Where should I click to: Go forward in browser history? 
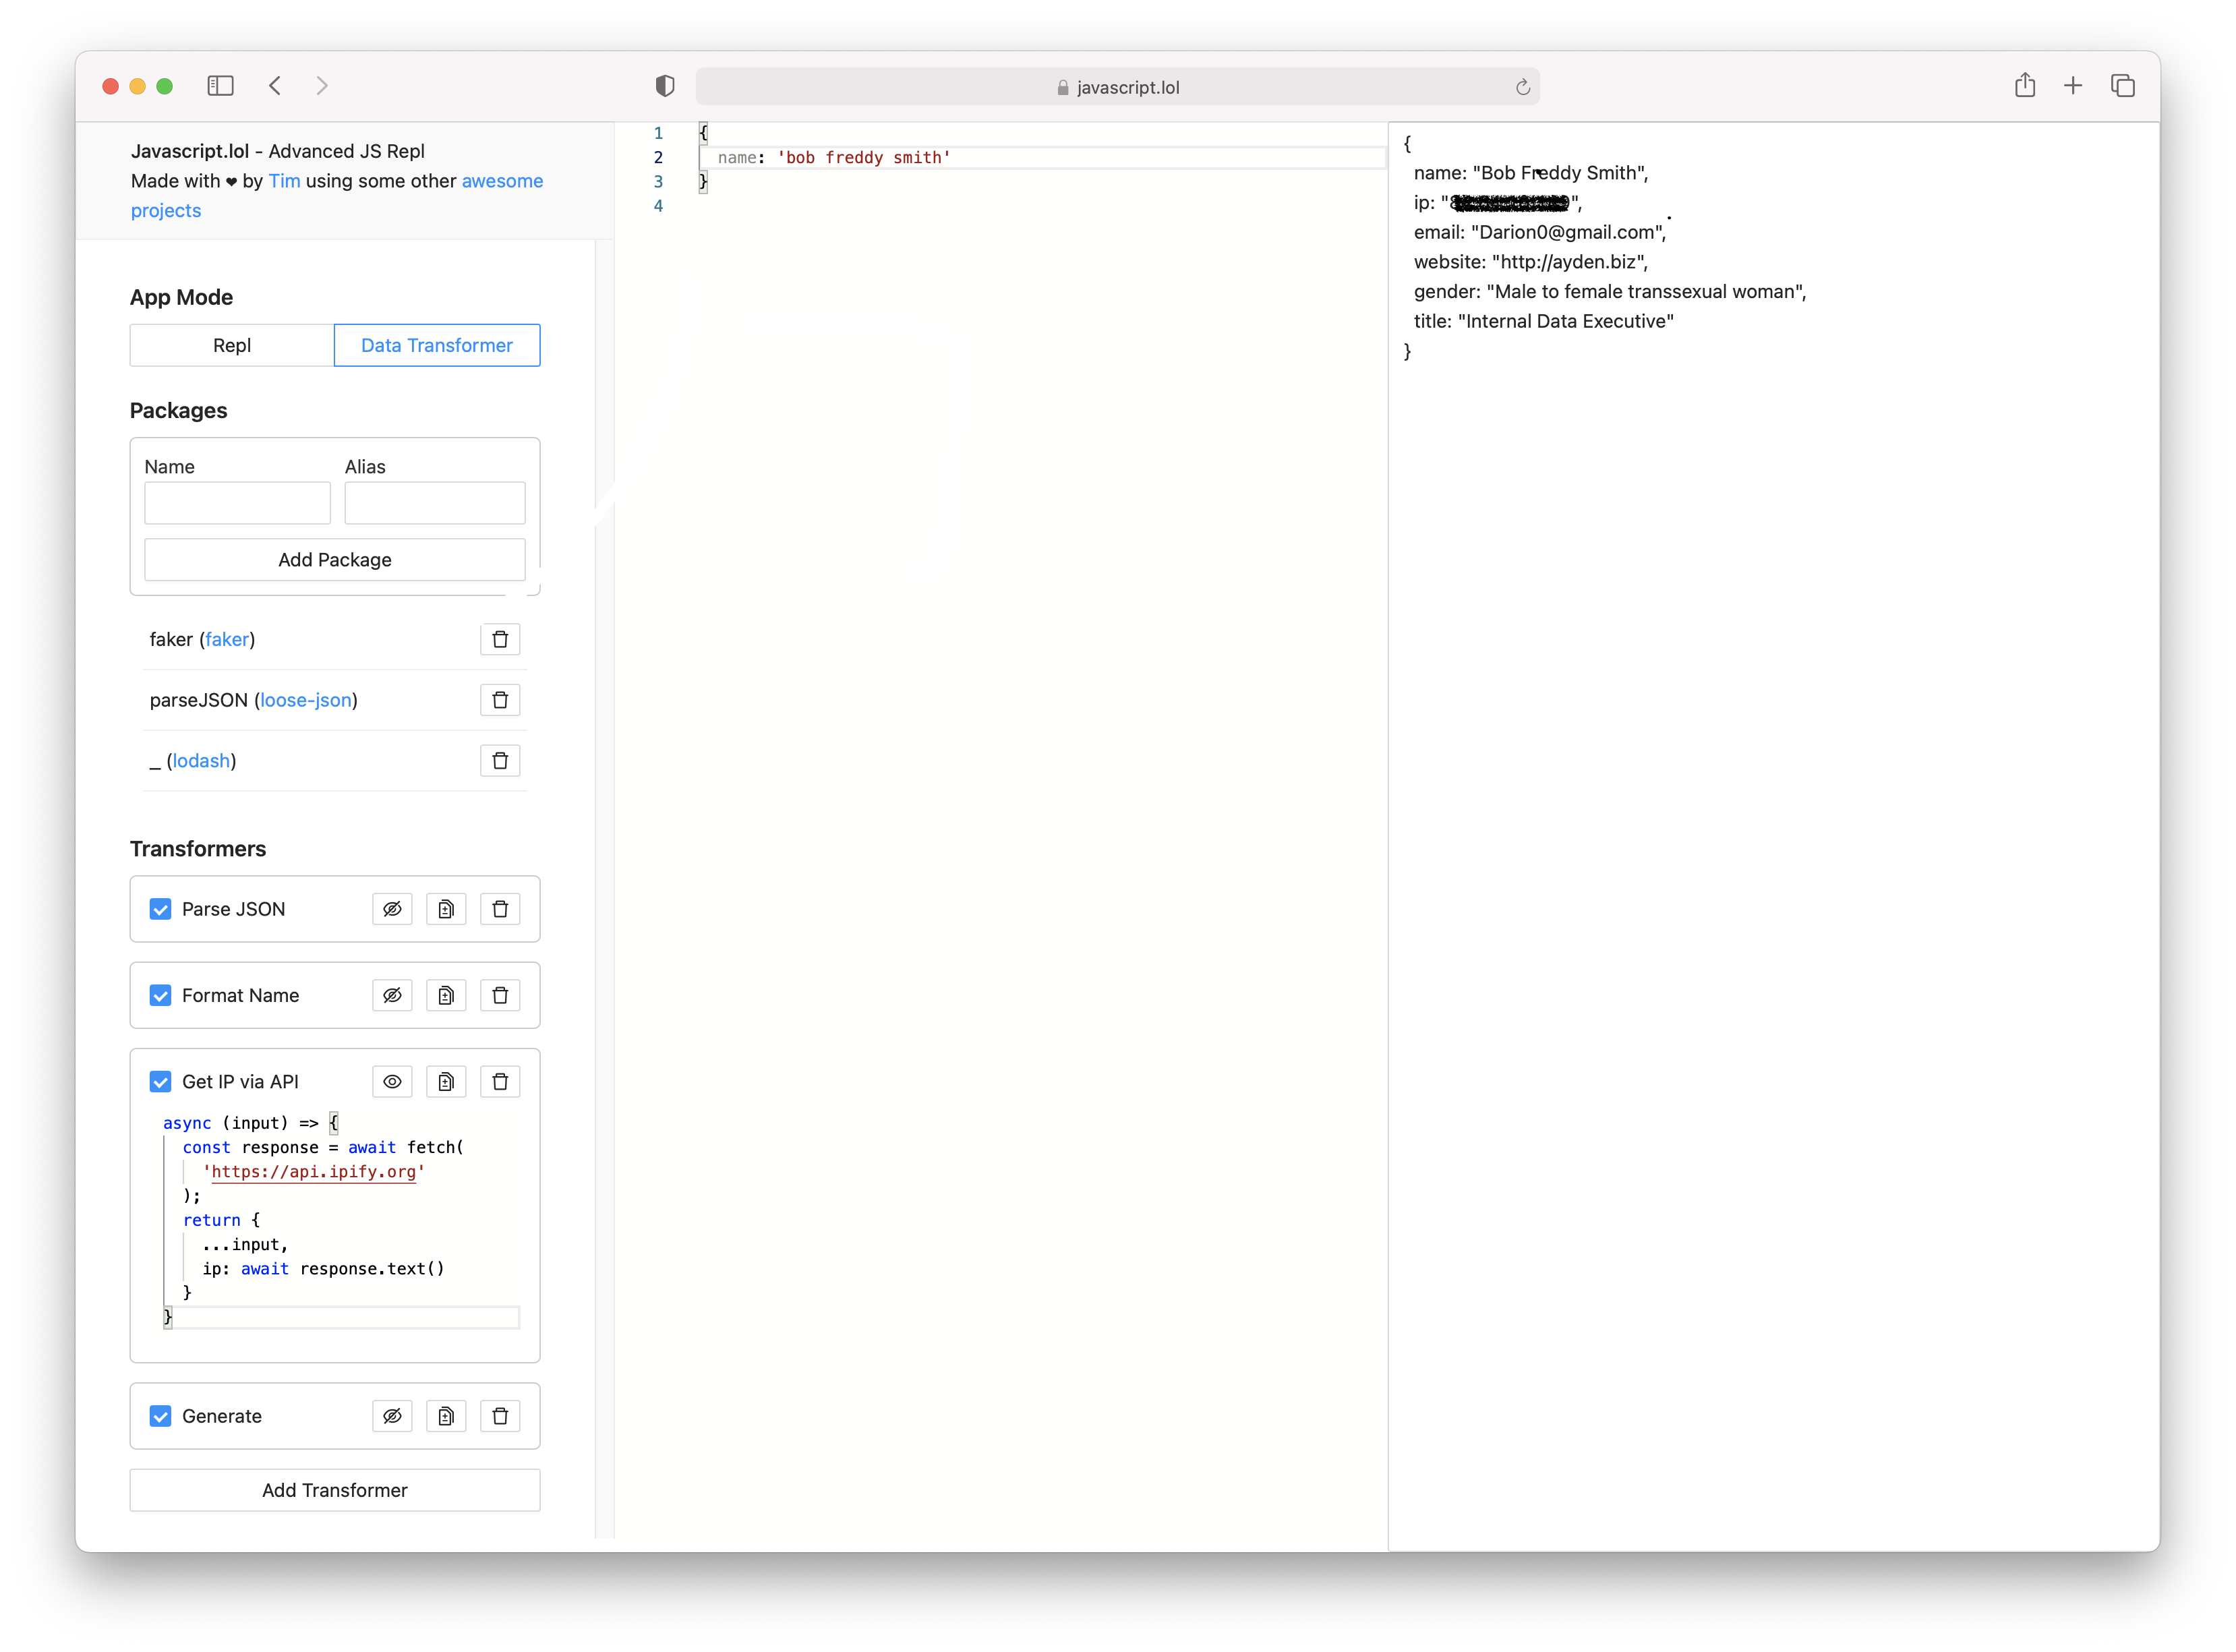[322, 86]
